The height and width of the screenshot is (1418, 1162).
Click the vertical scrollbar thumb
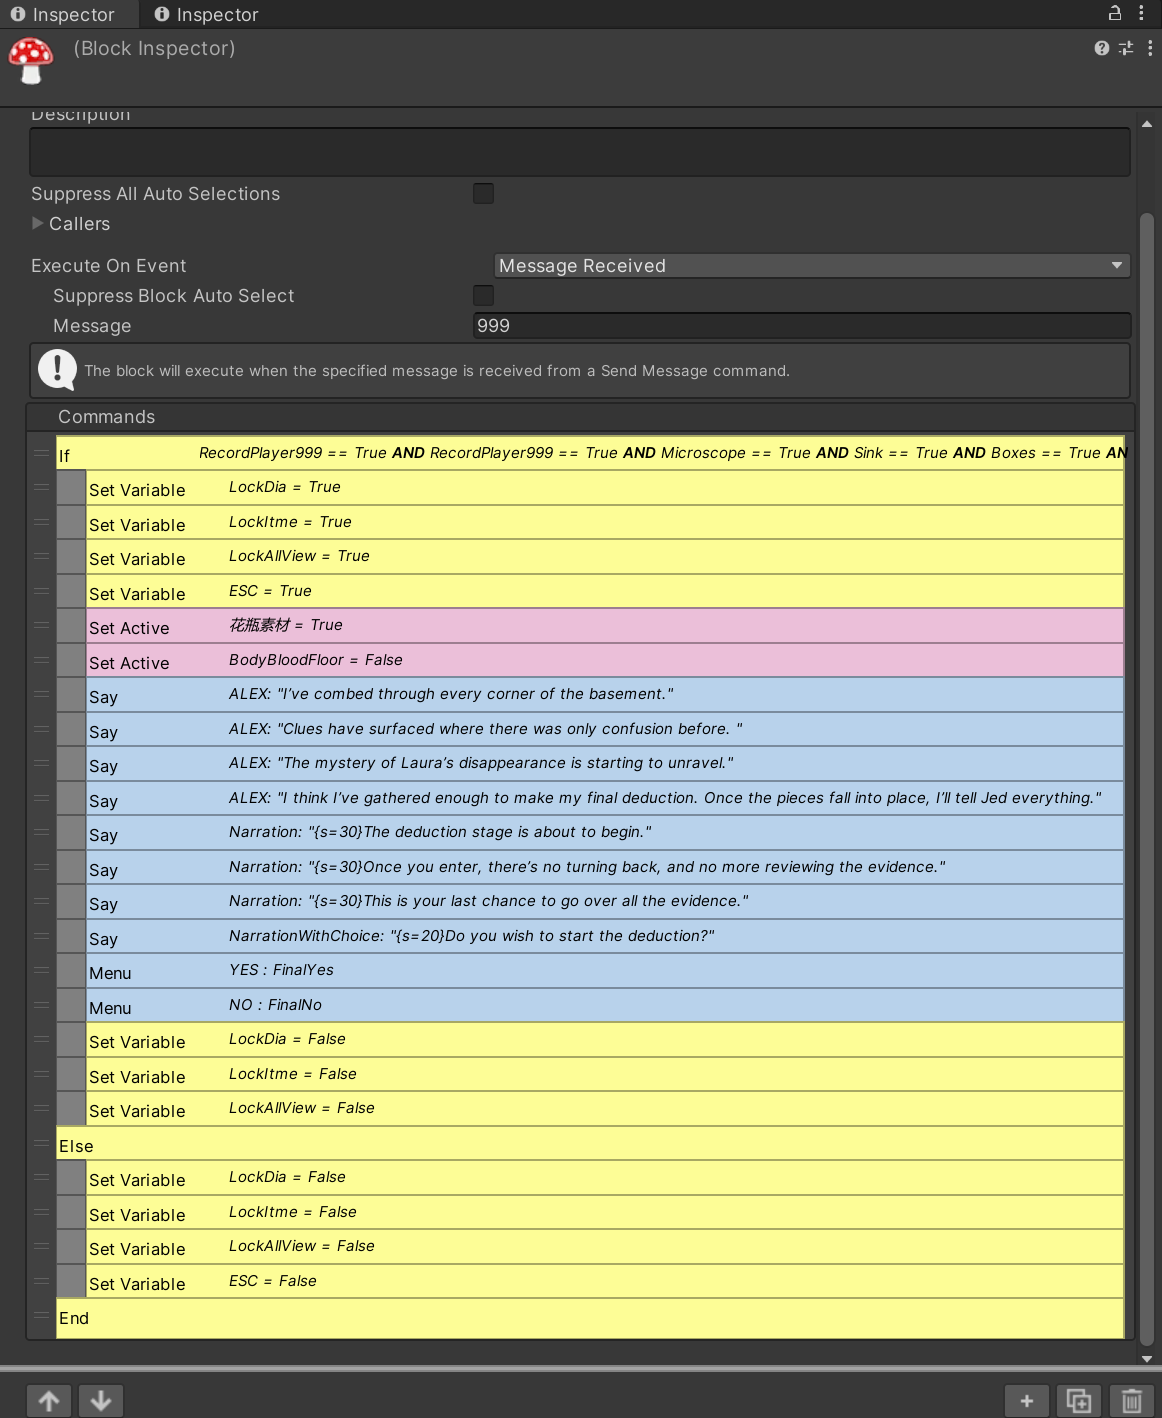click(x=1147, y=778)
